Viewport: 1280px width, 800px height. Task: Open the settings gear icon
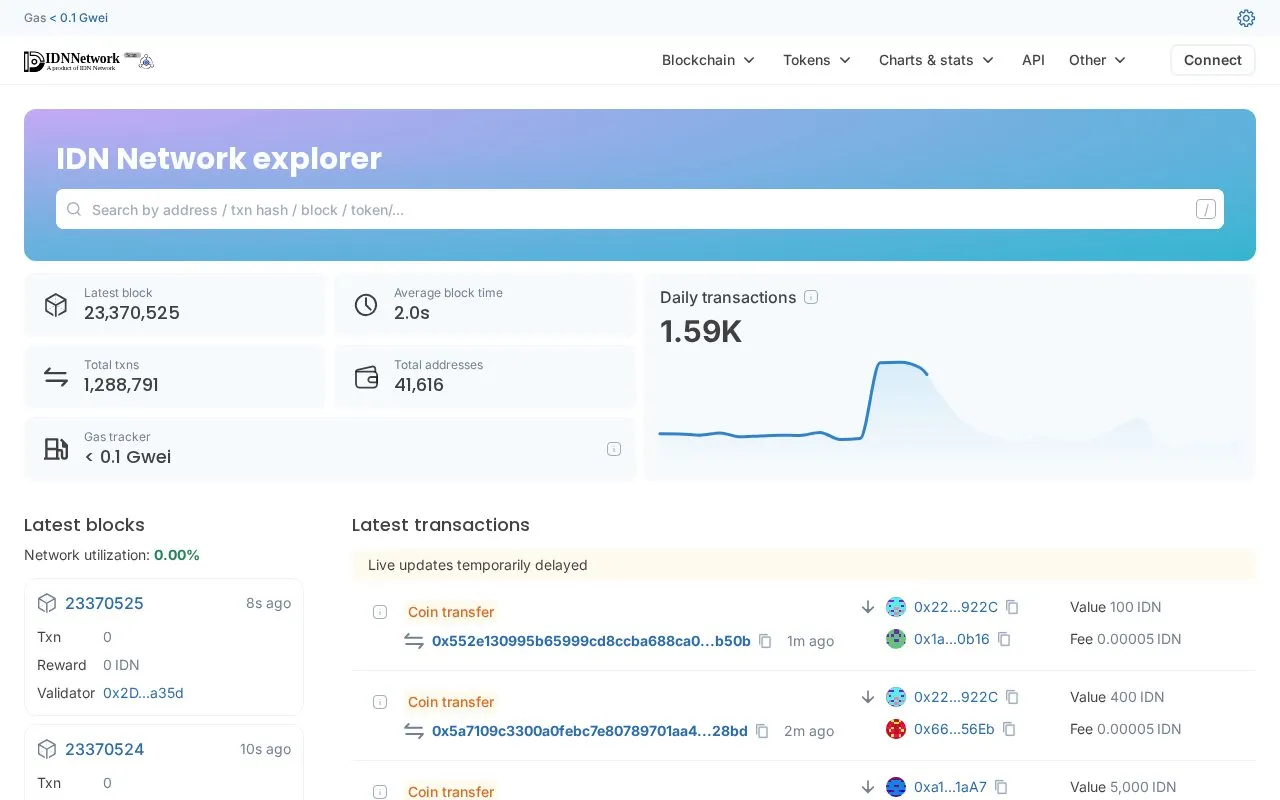pyautogui.click(x=1246, y=18)
